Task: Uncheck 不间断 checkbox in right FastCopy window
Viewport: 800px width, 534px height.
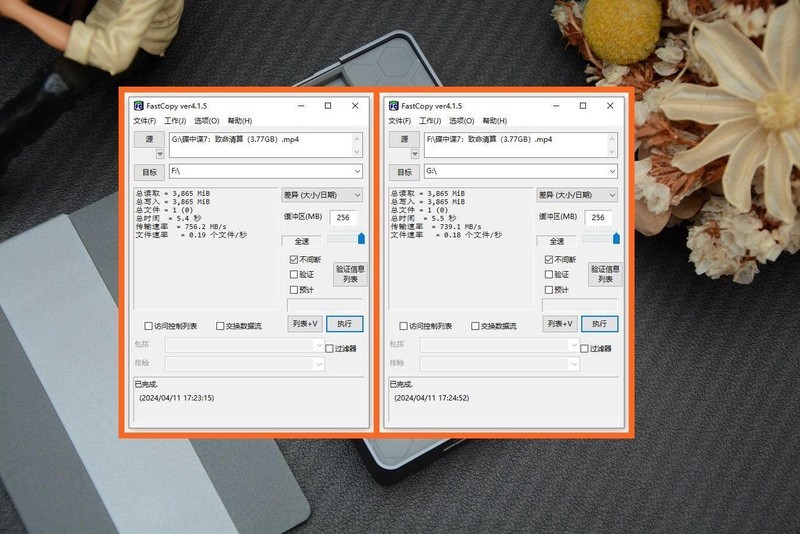Action: coord(549,260)
